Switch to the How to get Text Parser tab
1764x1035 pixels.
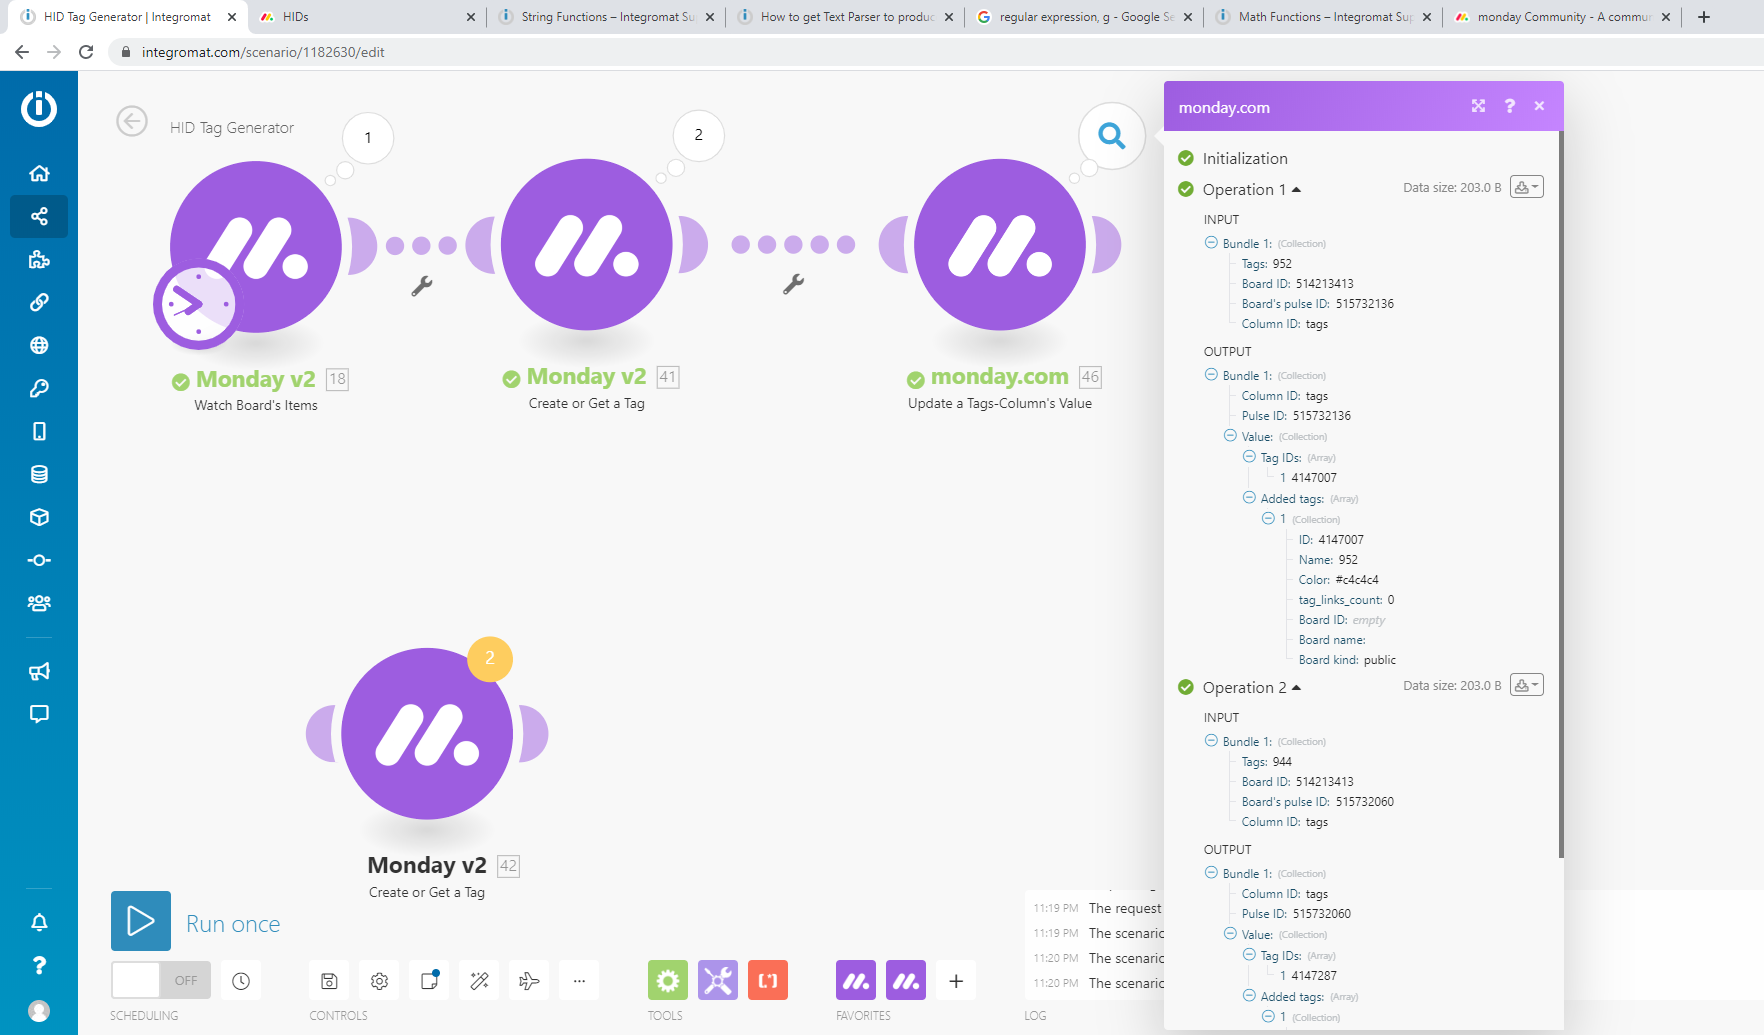tap(846, 17)
